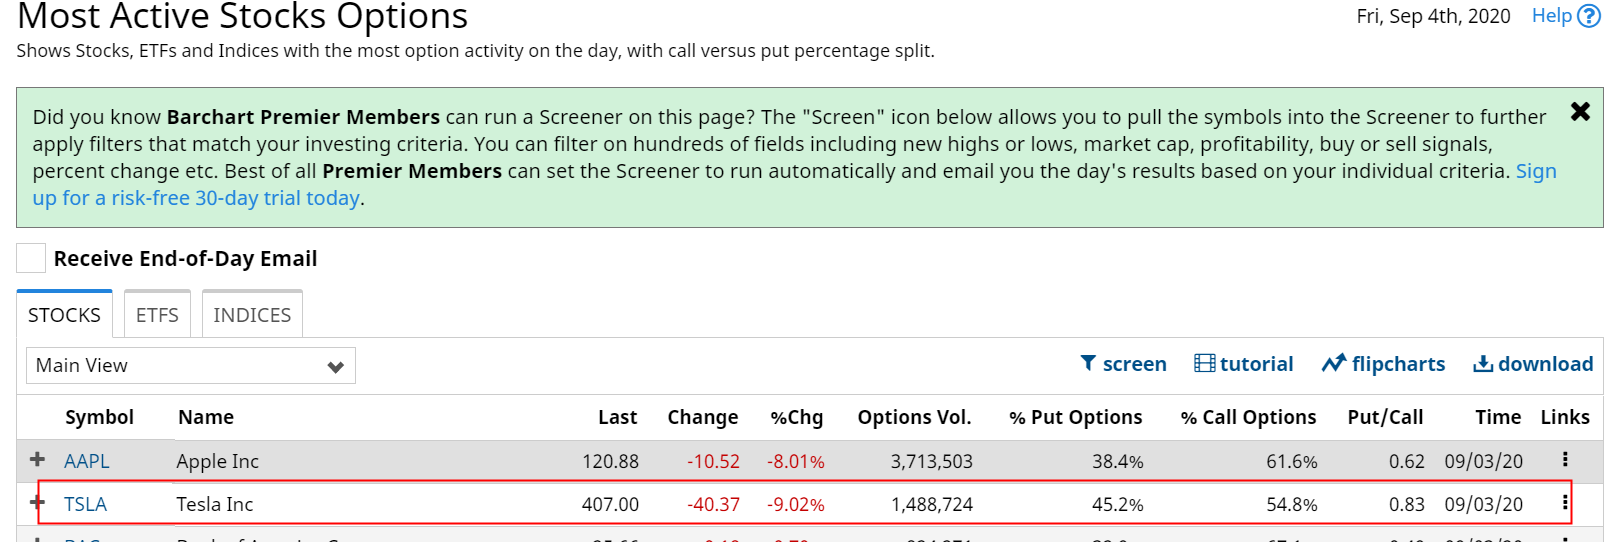Switch to the INDICES tab
Screen dimensions: 1608x542
click(x=252, y=315)
